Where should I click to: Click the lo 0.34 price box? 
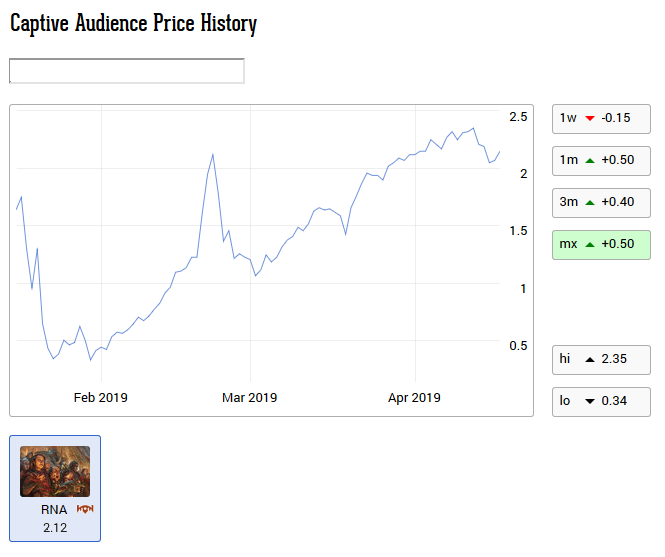click(601, 401)
